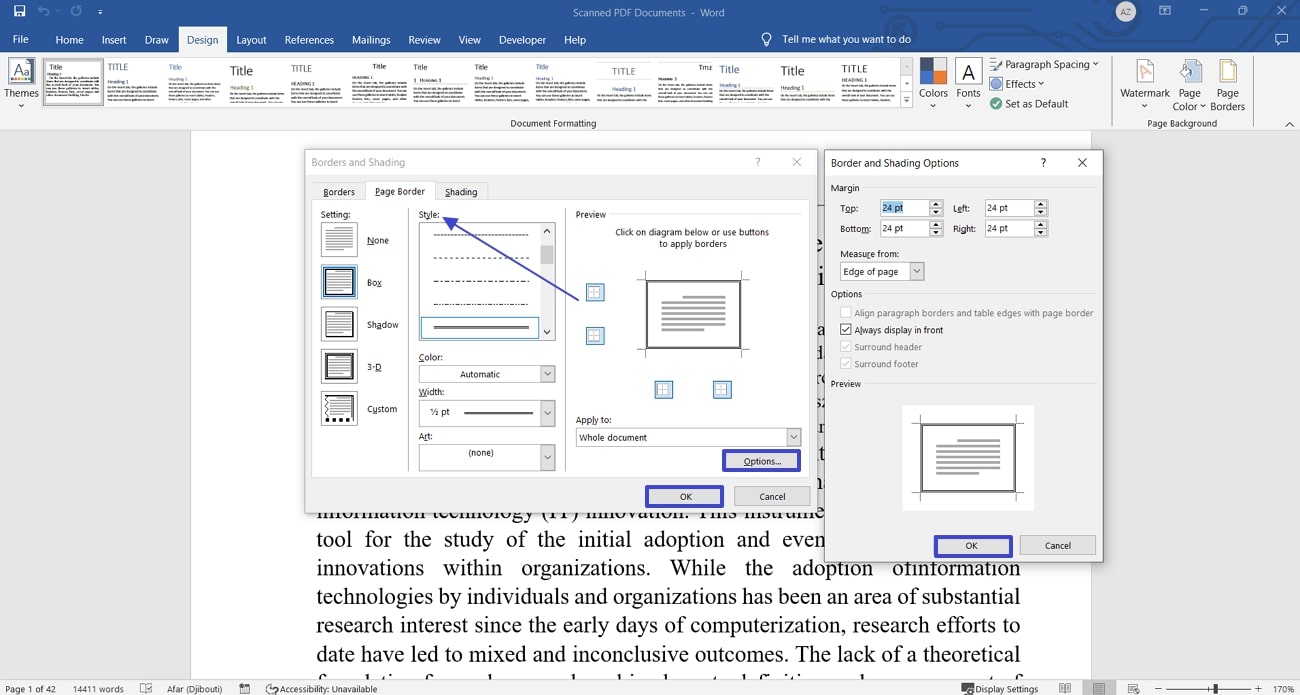Screen dimensions: 1300x695
Task: Expand the border Color dropdown
Action: click(546, 373)
